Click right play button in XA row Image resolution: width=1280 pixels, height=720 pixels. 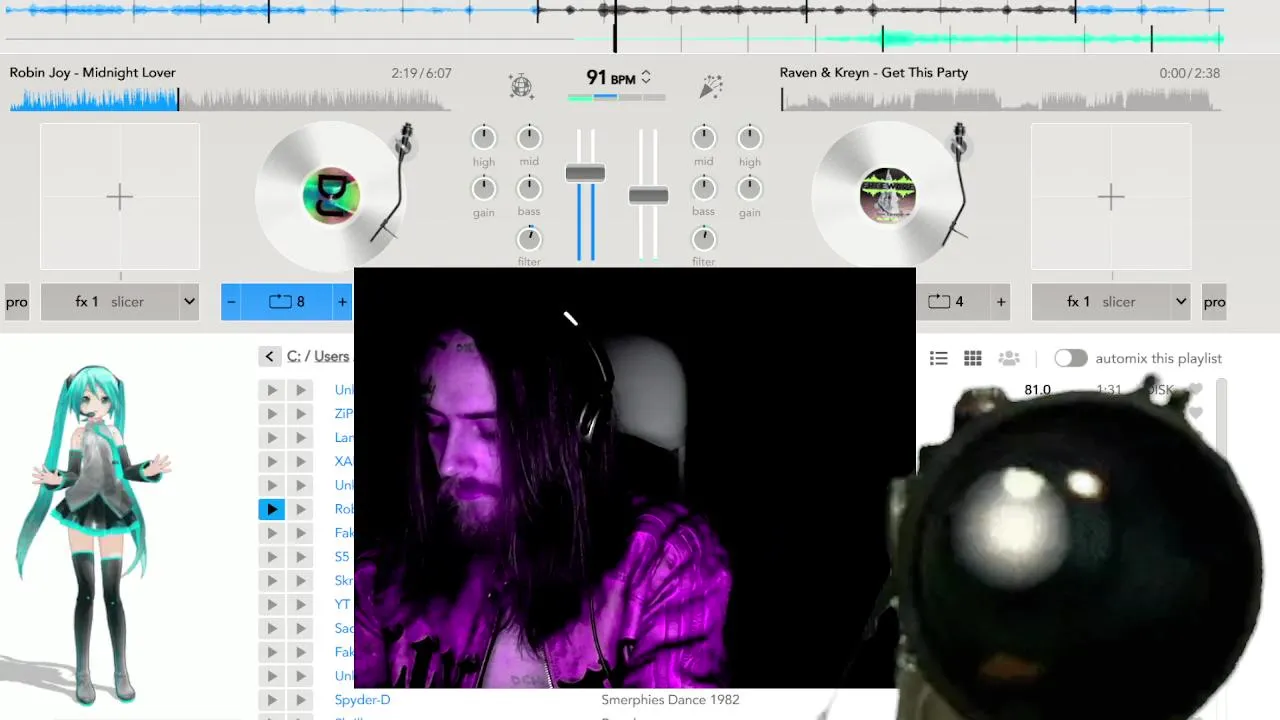[300, 461]
